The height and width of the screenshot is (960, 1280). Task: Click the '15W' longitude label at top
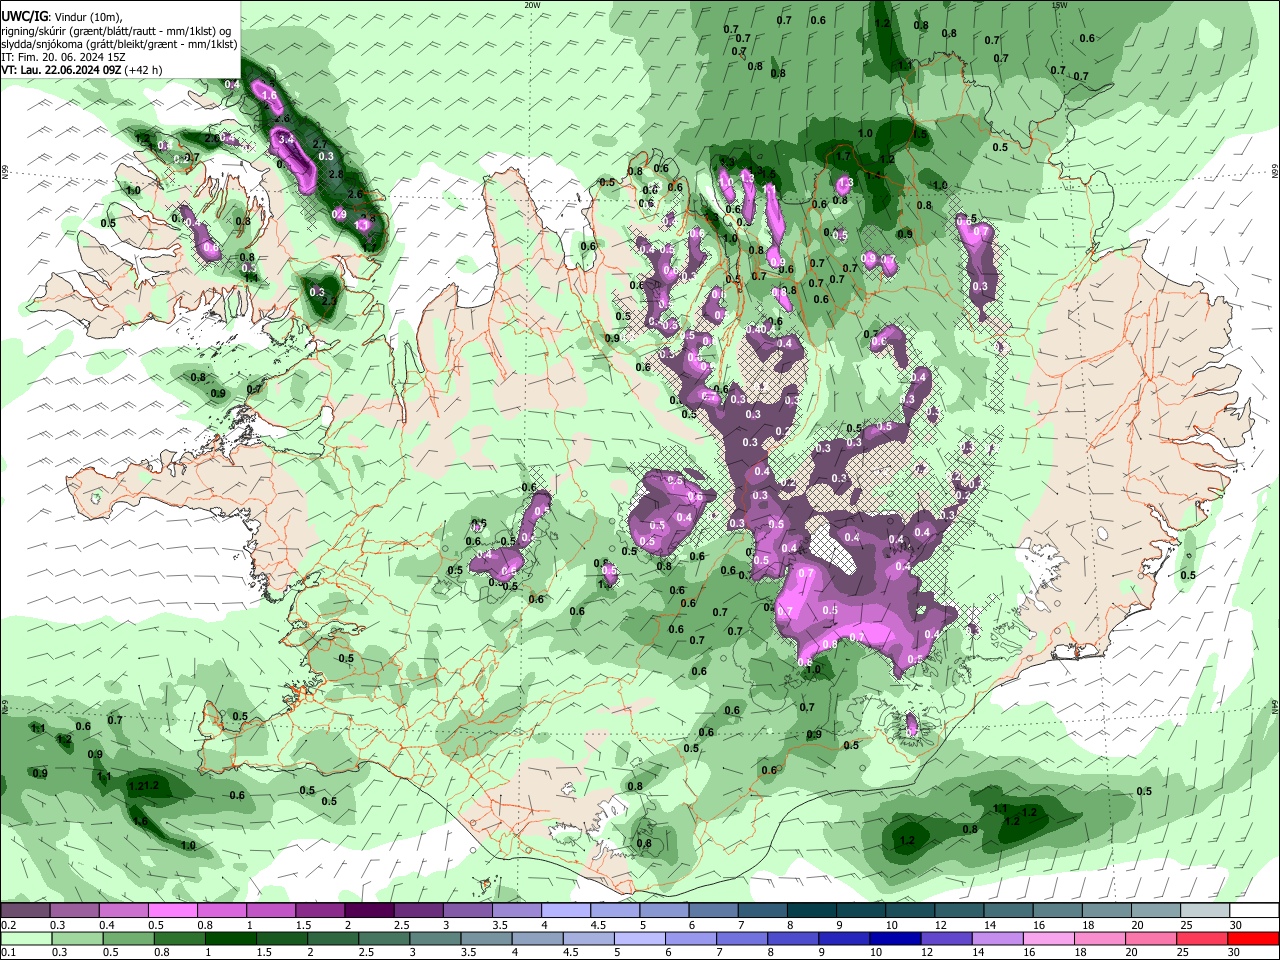(x=1060, y=5)
